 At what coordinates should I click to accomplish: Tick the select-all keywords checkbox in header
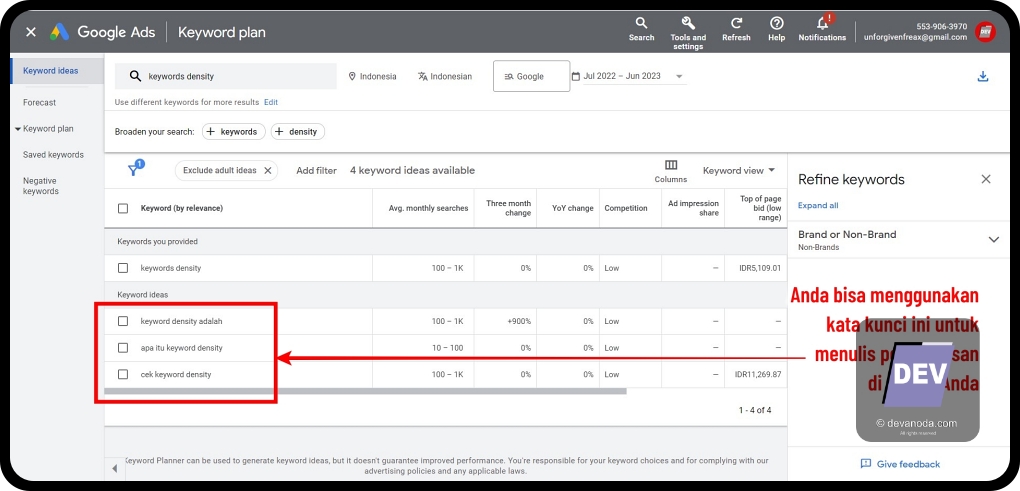tap(123, 208)
